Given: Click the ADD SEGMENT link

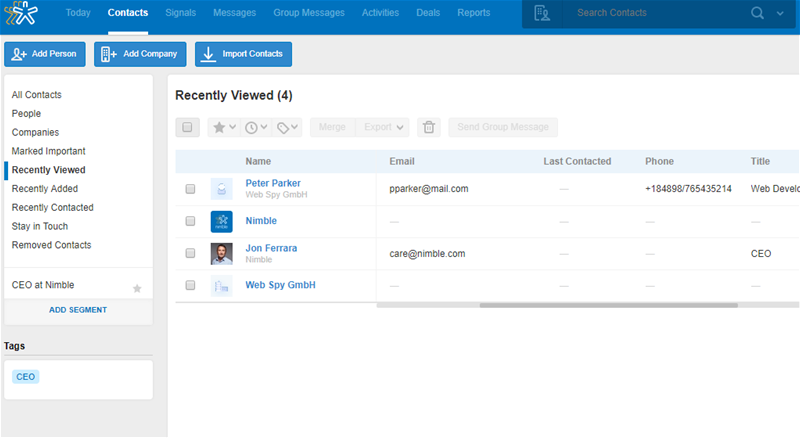Looking at the screenshot, I should coord(78,310).
